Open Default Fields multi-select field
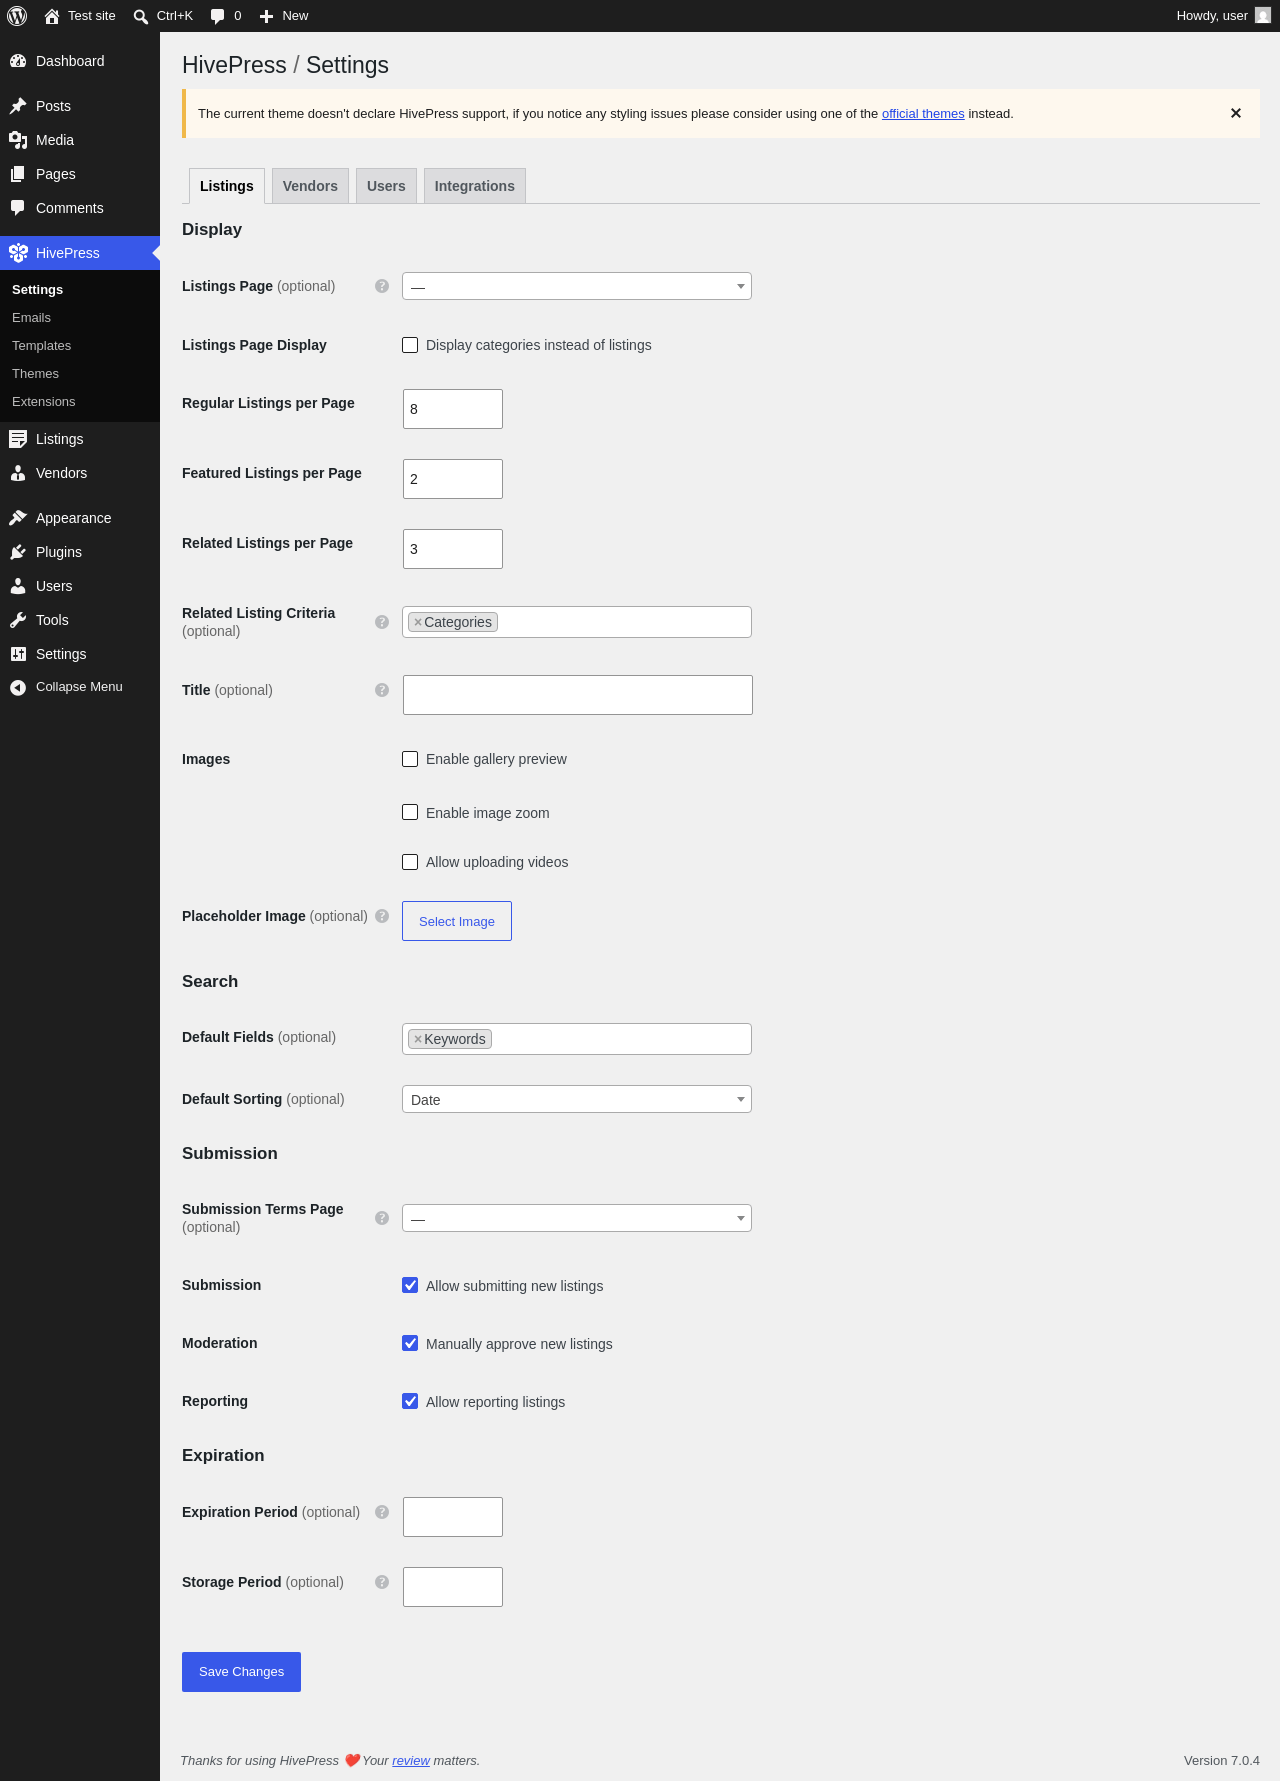The image size is (1280, 1781). [x=577, y=1039]
